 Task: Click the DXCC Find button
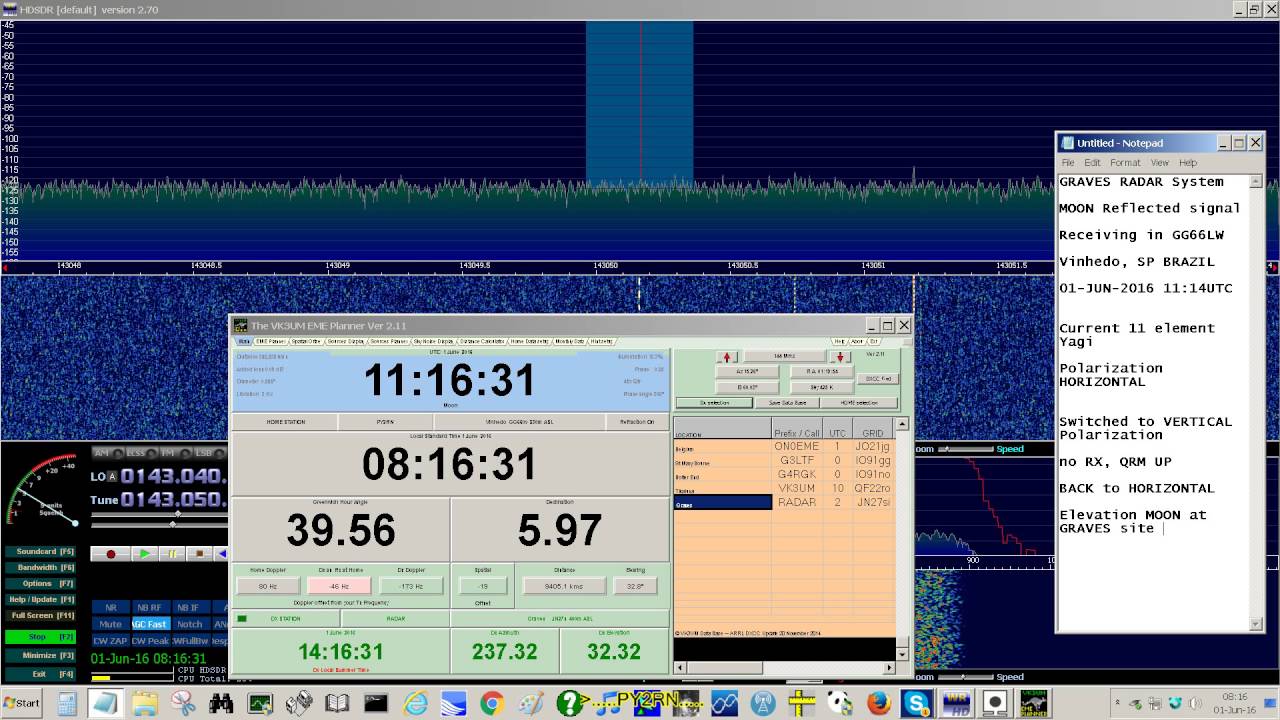coord(877,379)
